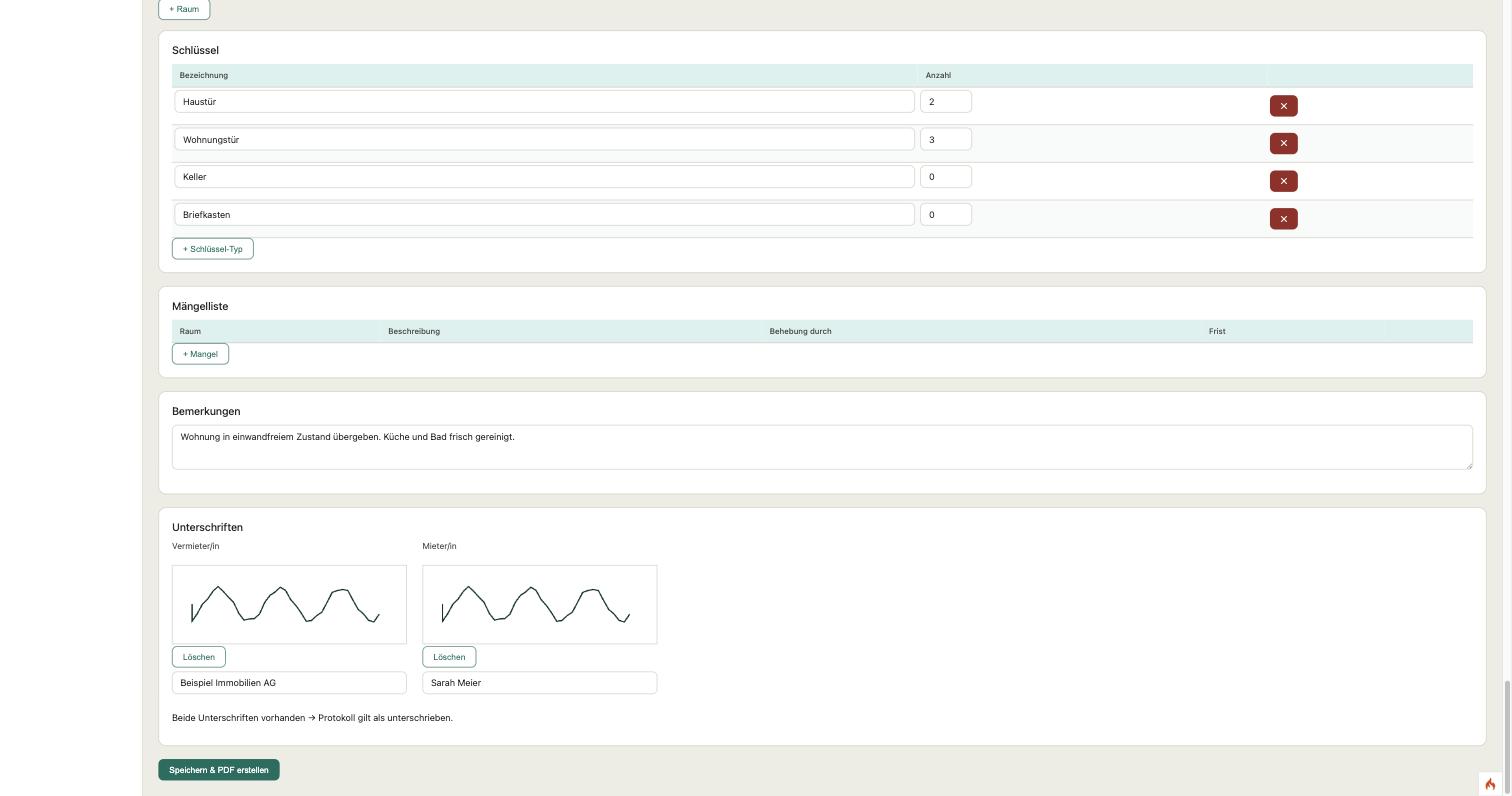The image size is (1512, 796).
Task: Click the Schlüssel section heading
Action: click(195, 50)
